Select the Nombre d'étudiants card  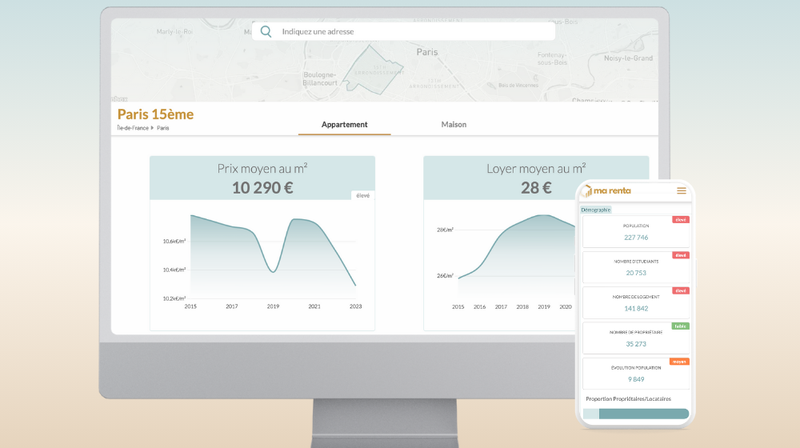click(635, 267)
